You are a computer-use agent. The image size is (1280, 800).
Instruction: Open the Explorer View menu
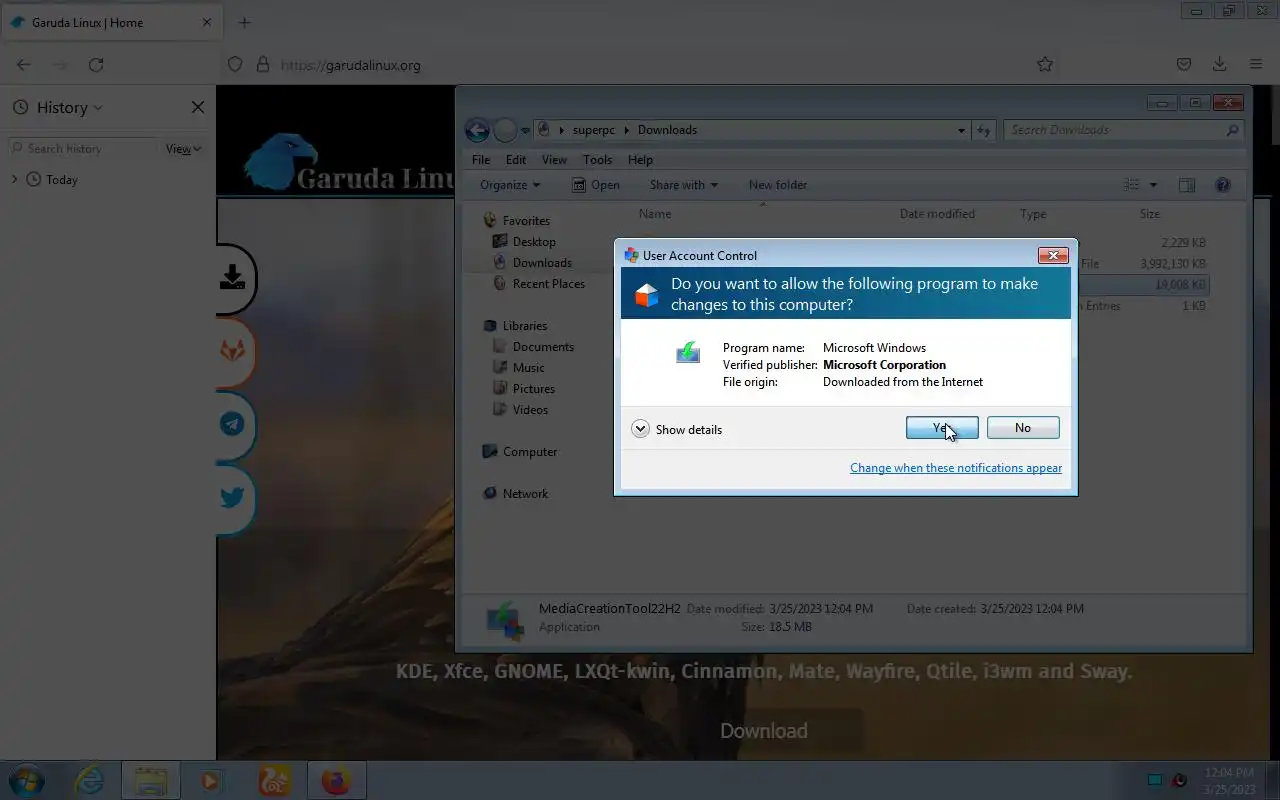pyautogui.click(x=554, y=160)
